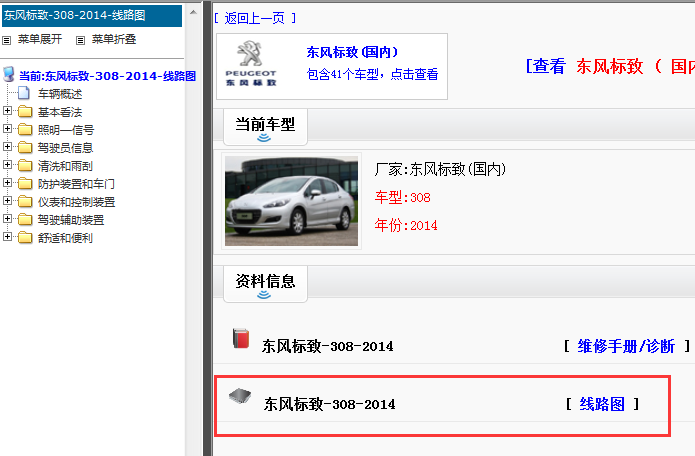695x456 pixels.
Task: Expand the 清洗和雨刮 tree node
Action: [x=7, y=164]
